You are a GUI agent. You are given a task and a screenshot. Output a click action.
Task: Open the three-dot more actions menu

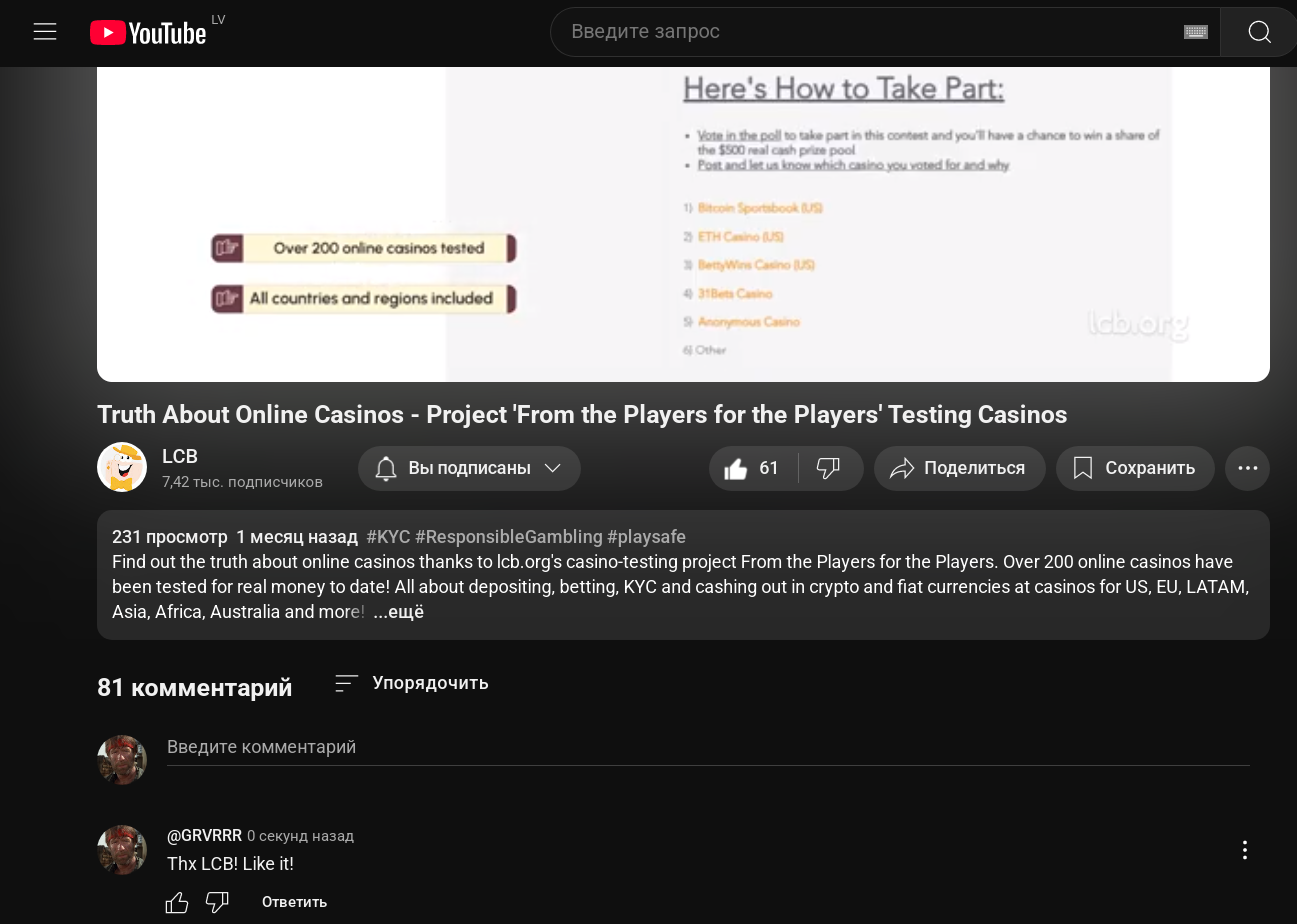point(1247,468)
